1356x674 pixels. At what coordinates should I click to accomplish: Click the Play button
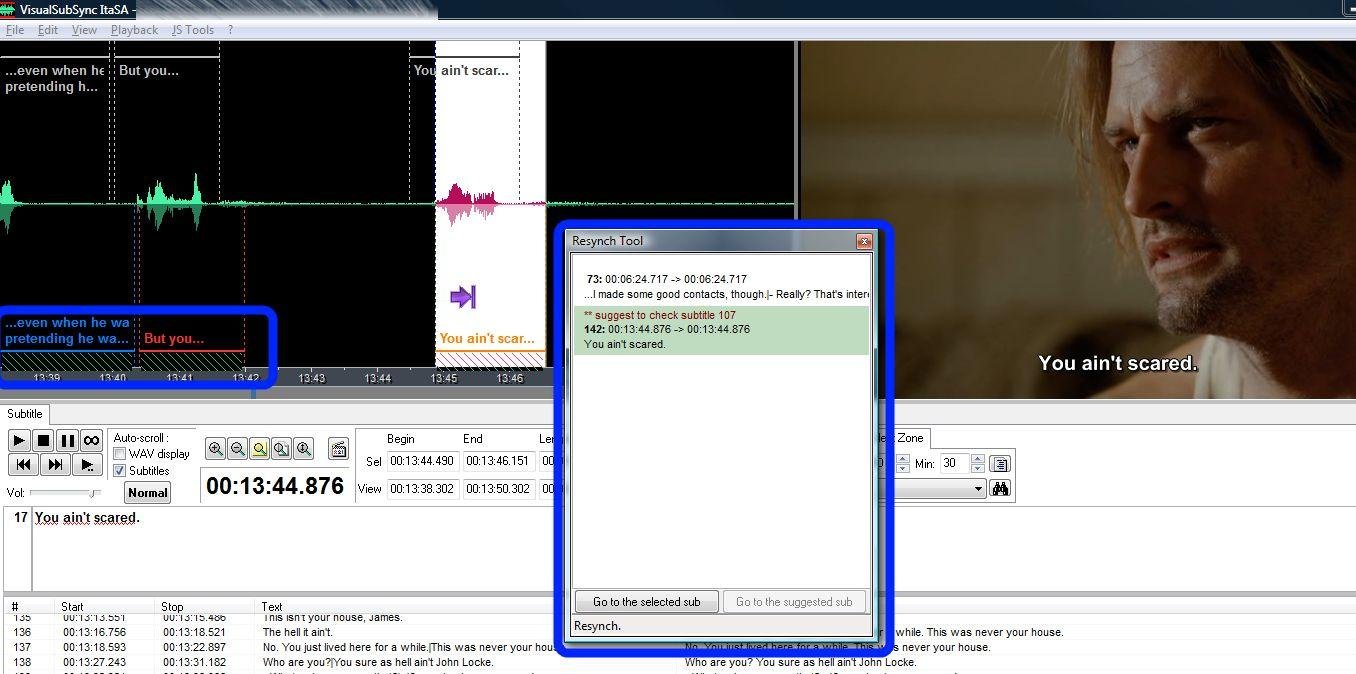pos(19,441)
